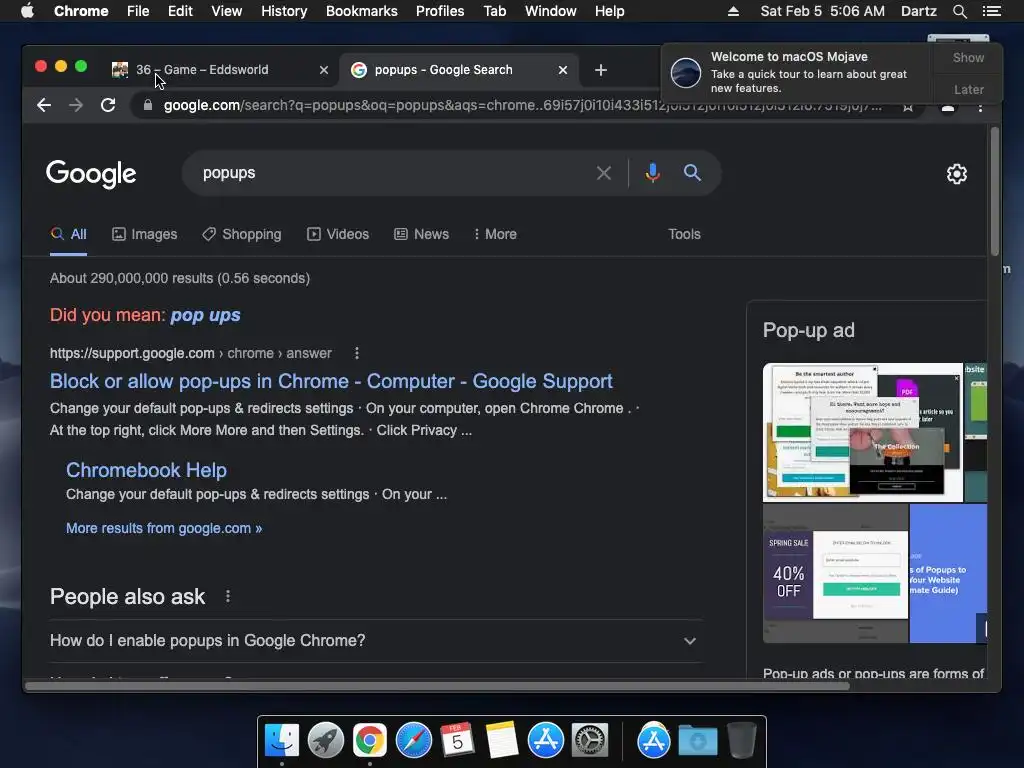Open the History menu

click(283, 11)
